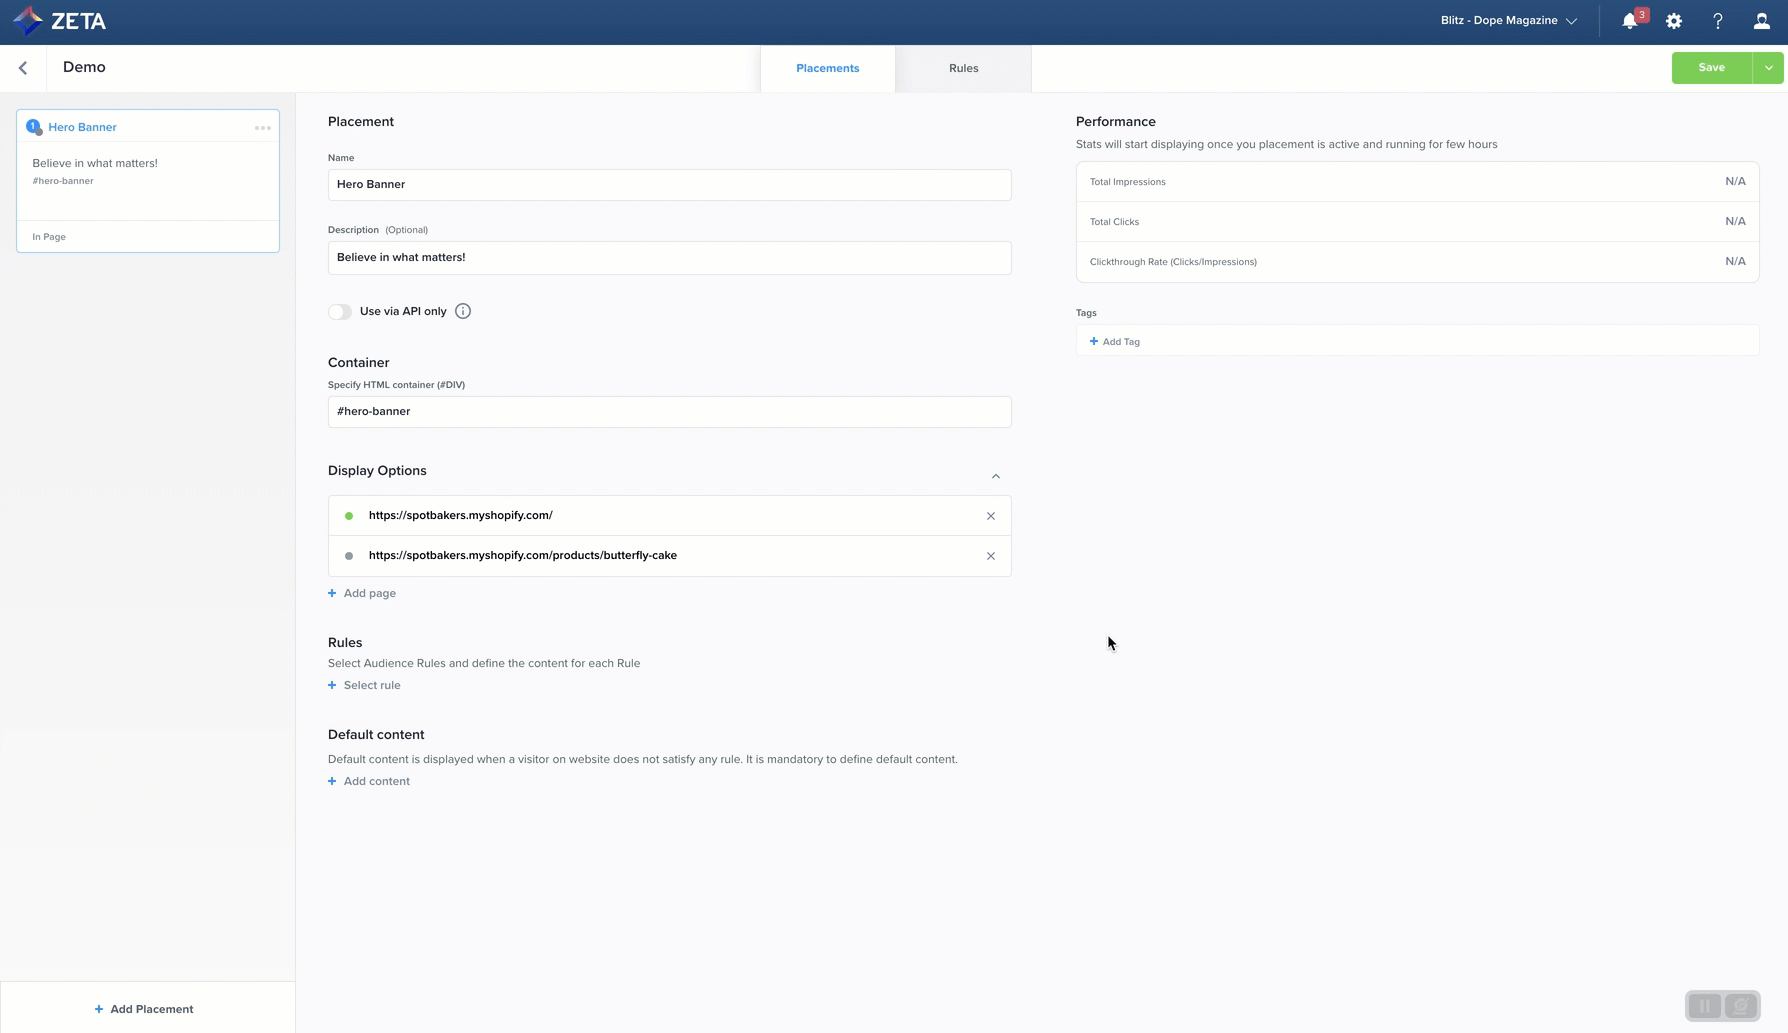Click the HTML container input field
The image size is (1788, 1033).
point(669,412)
